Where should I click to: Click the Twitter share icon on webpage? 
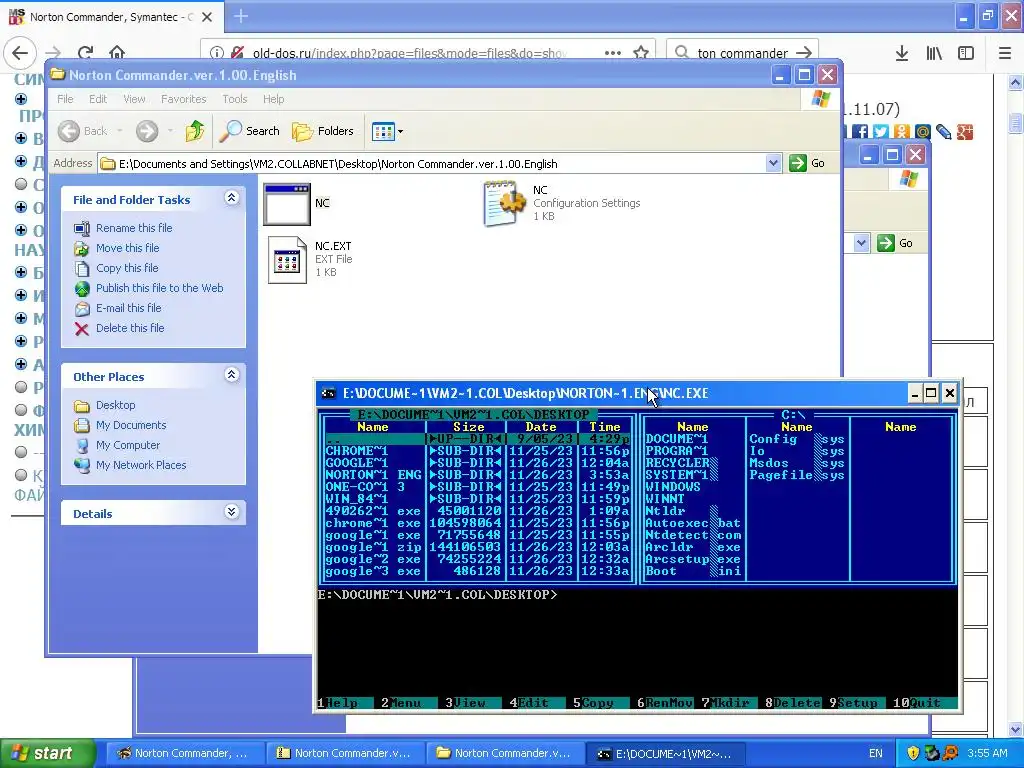tap(880, 132)
